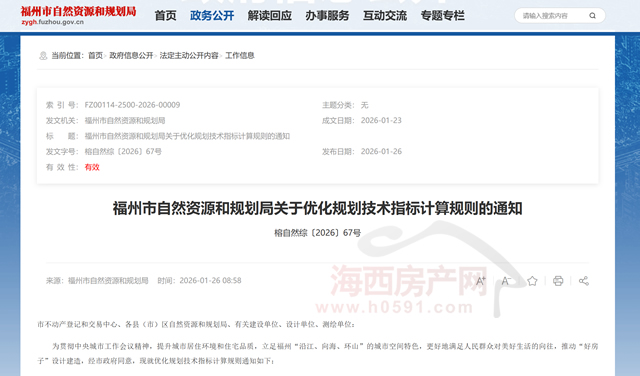The width and height of the screenshot is (640, 376).
Task: Increase font size with A+ icon
Action: (x=480, y=281)
